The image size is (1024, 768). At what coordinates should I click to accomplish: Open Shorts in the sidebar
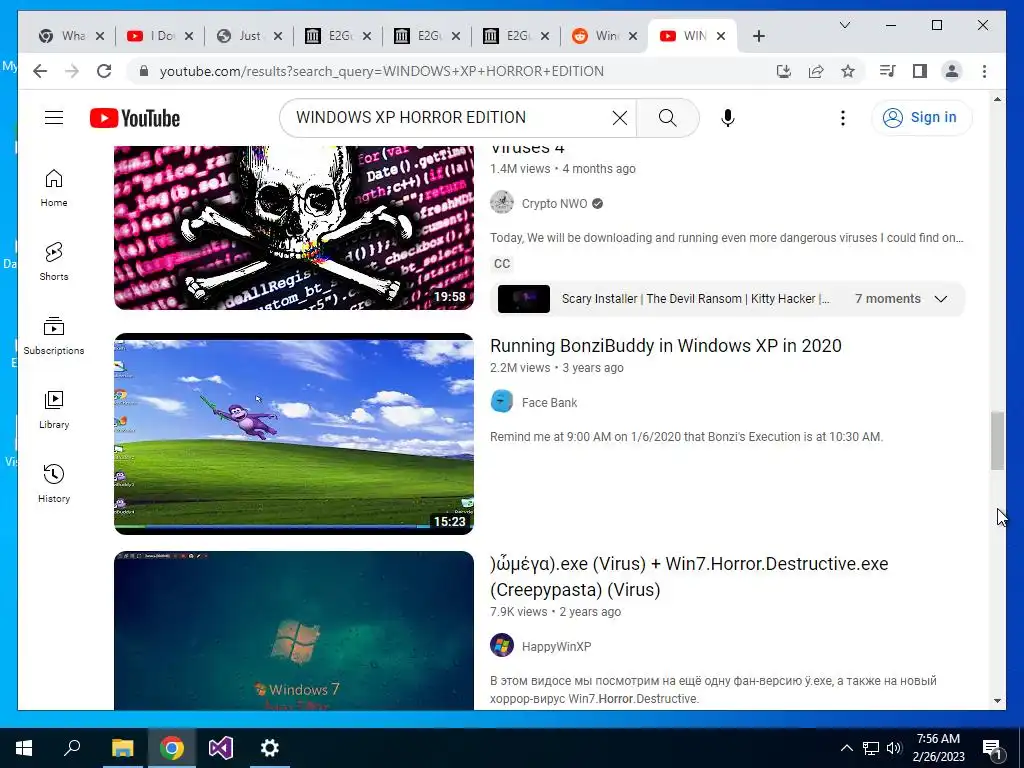(54, 262)
